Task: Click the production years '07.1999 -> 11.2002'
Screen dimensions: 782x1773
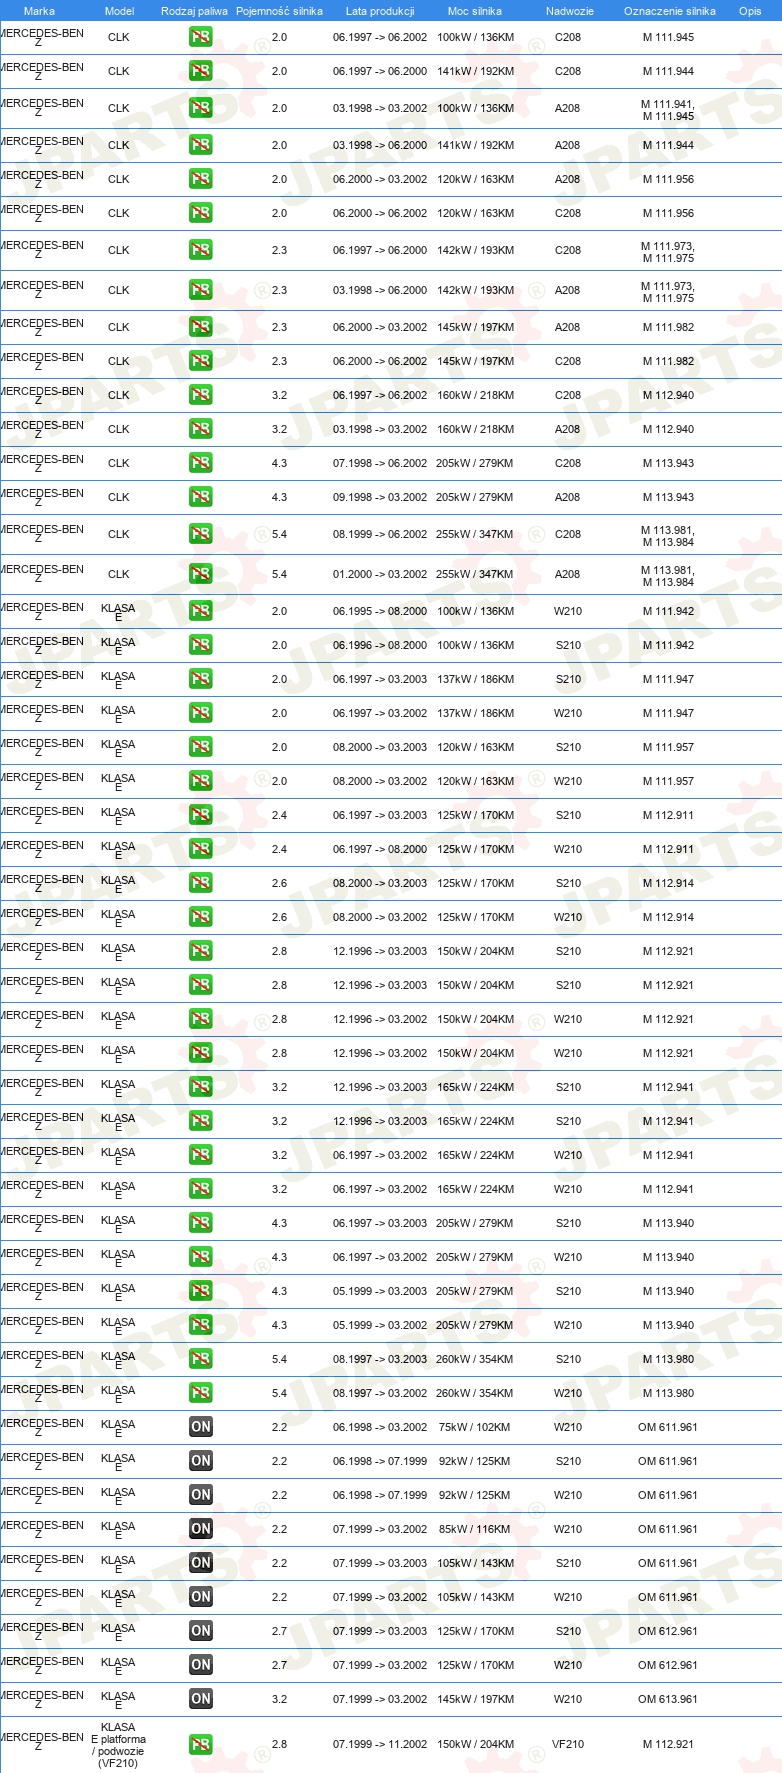Action: point(380,1744)
